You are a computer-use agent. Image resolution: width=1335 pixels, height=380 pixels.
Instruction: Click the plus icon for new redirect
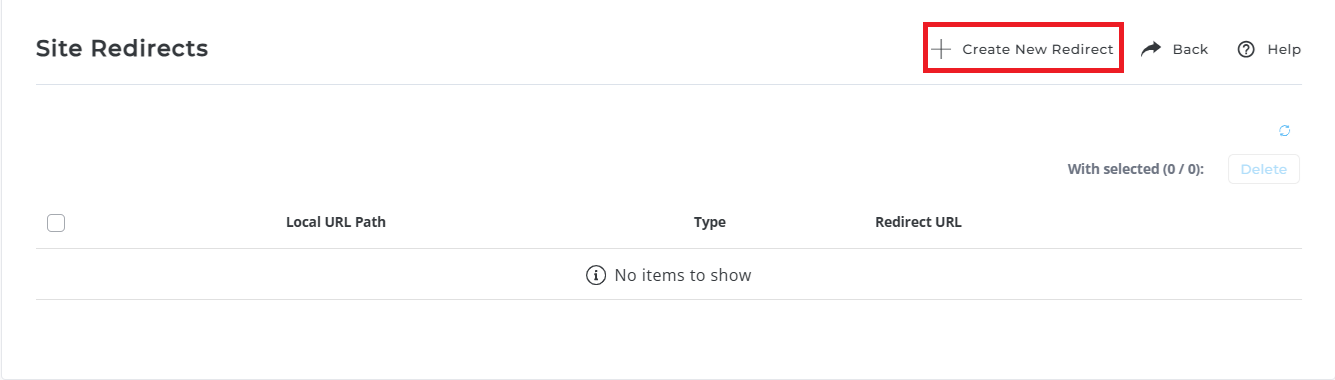941,49
